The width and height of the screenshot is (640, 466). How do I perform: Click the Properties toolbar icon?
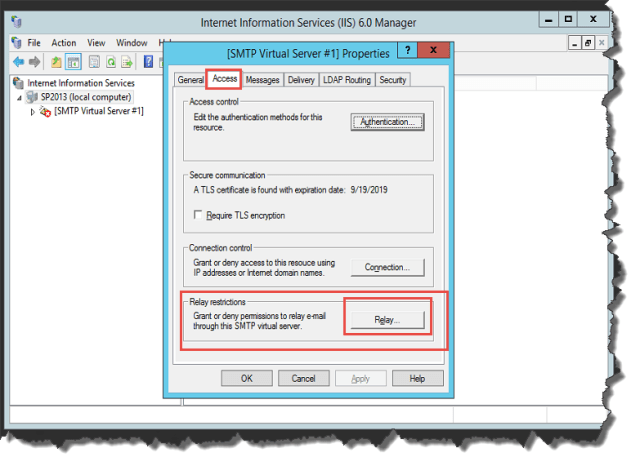pos(94,62)
